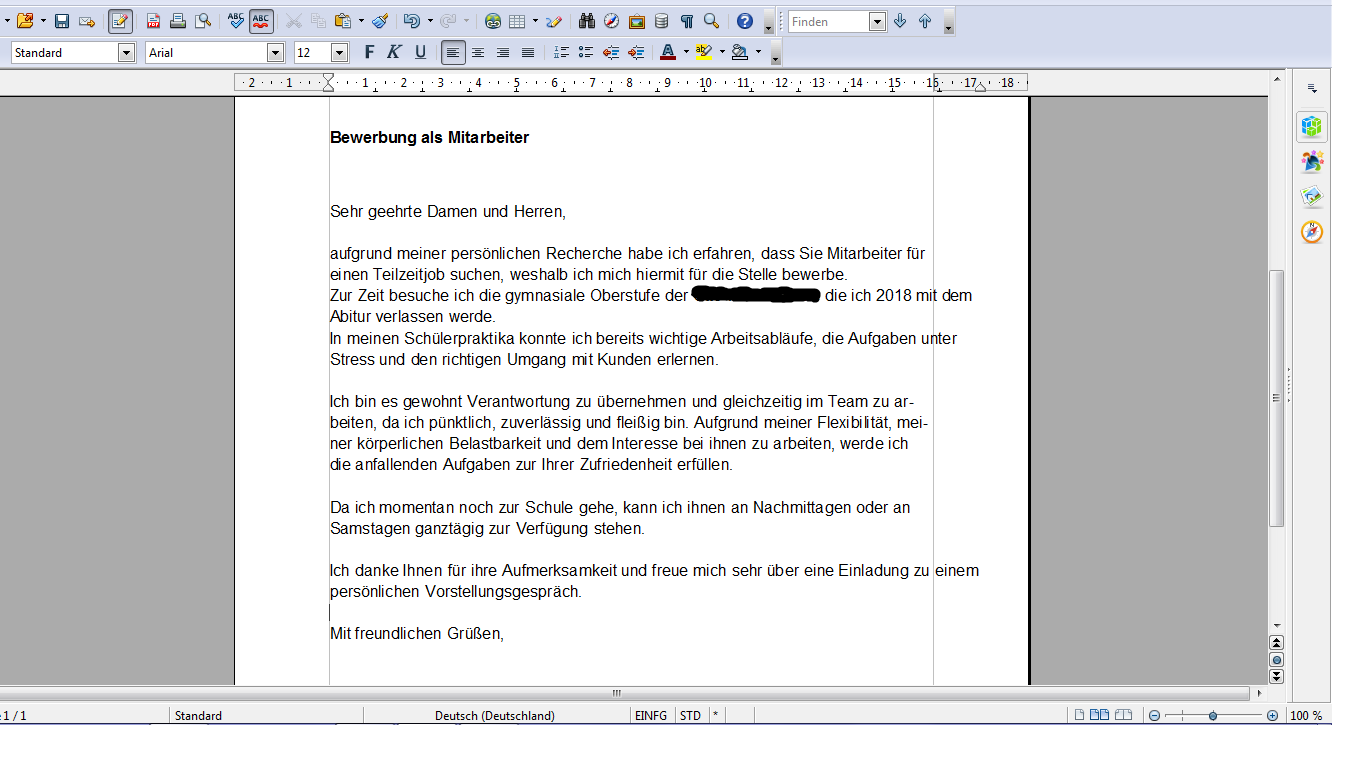Click the zoom slider in status bar
Screen dimensions: 1366x768
tap(1212, 715)
